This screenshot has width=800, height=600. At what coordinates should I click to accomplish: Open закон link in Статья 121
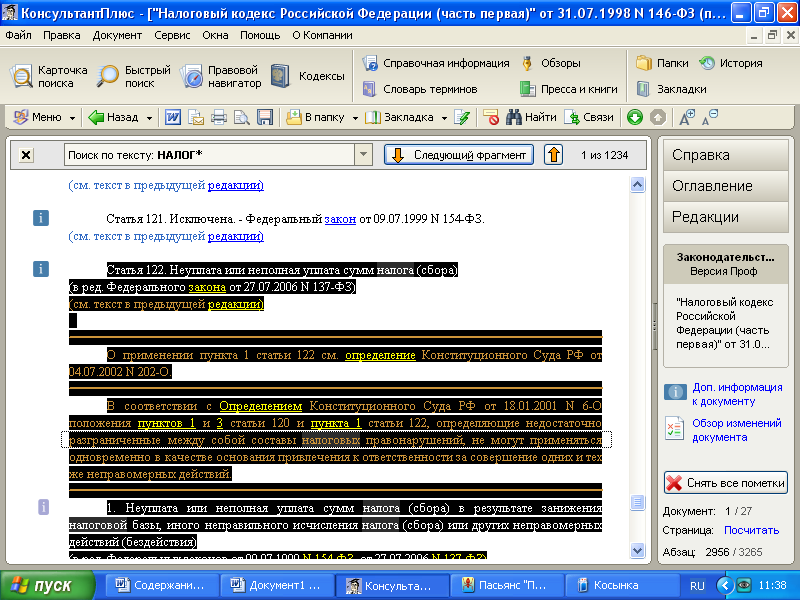[340, 219]
